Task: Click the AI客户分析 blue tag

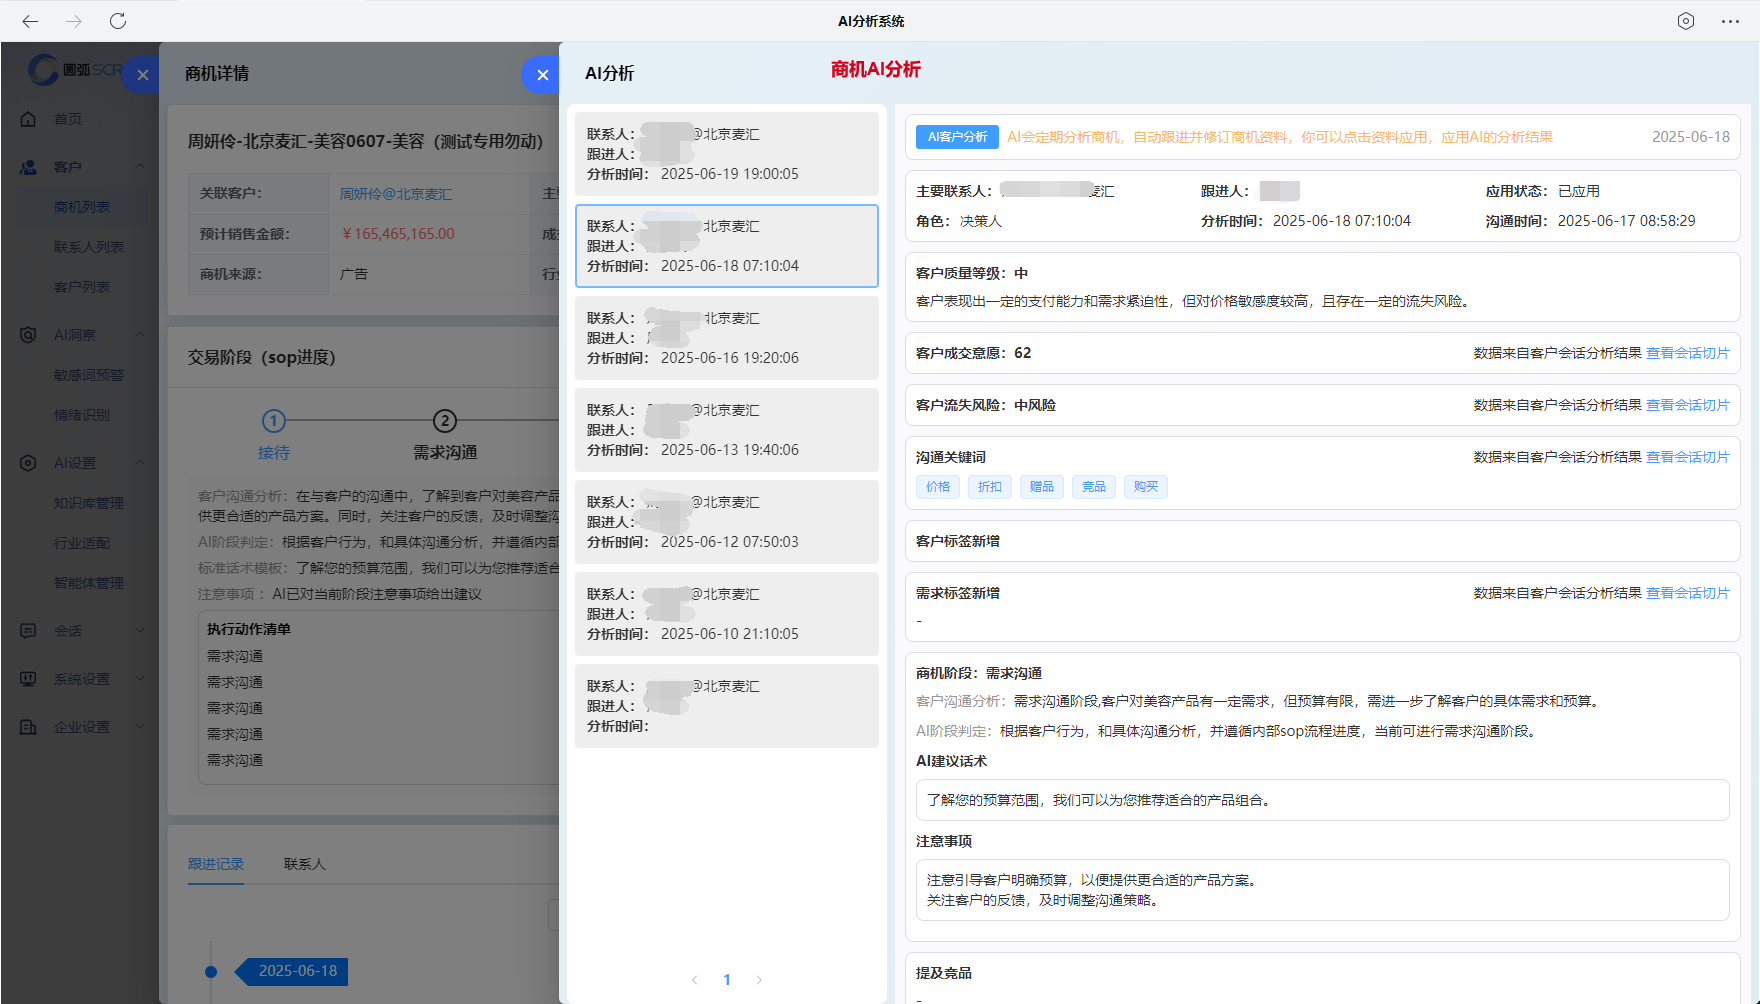Action: tap(957, 137)
